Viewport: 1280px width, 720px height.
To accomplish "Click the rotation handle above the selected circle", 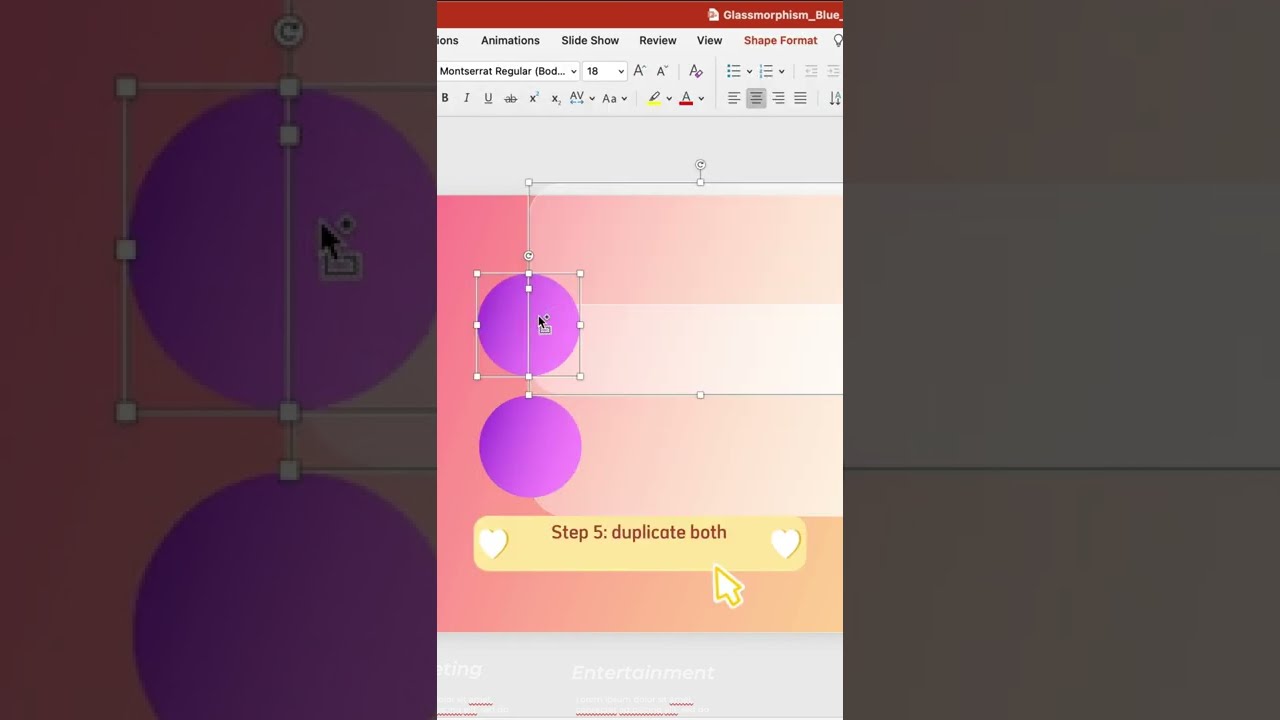I will (529, 256).
